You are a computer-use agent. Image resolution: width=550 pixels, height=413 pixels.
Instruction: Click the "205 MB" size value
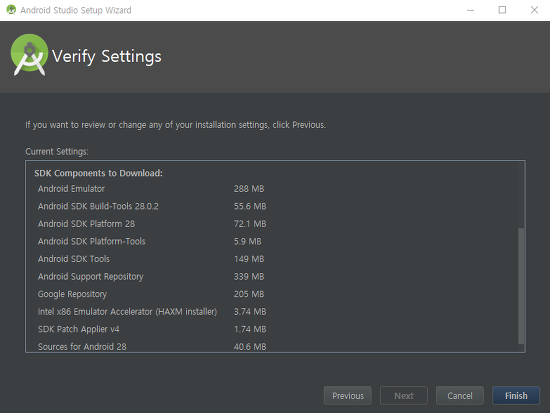coord(249,294)
